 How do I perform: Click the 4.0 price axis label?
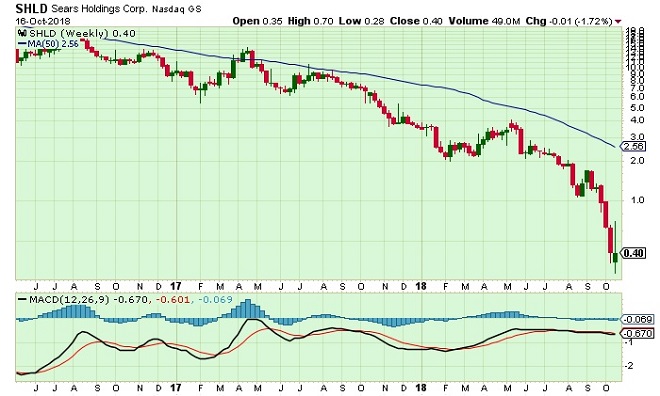click(637, 120)
